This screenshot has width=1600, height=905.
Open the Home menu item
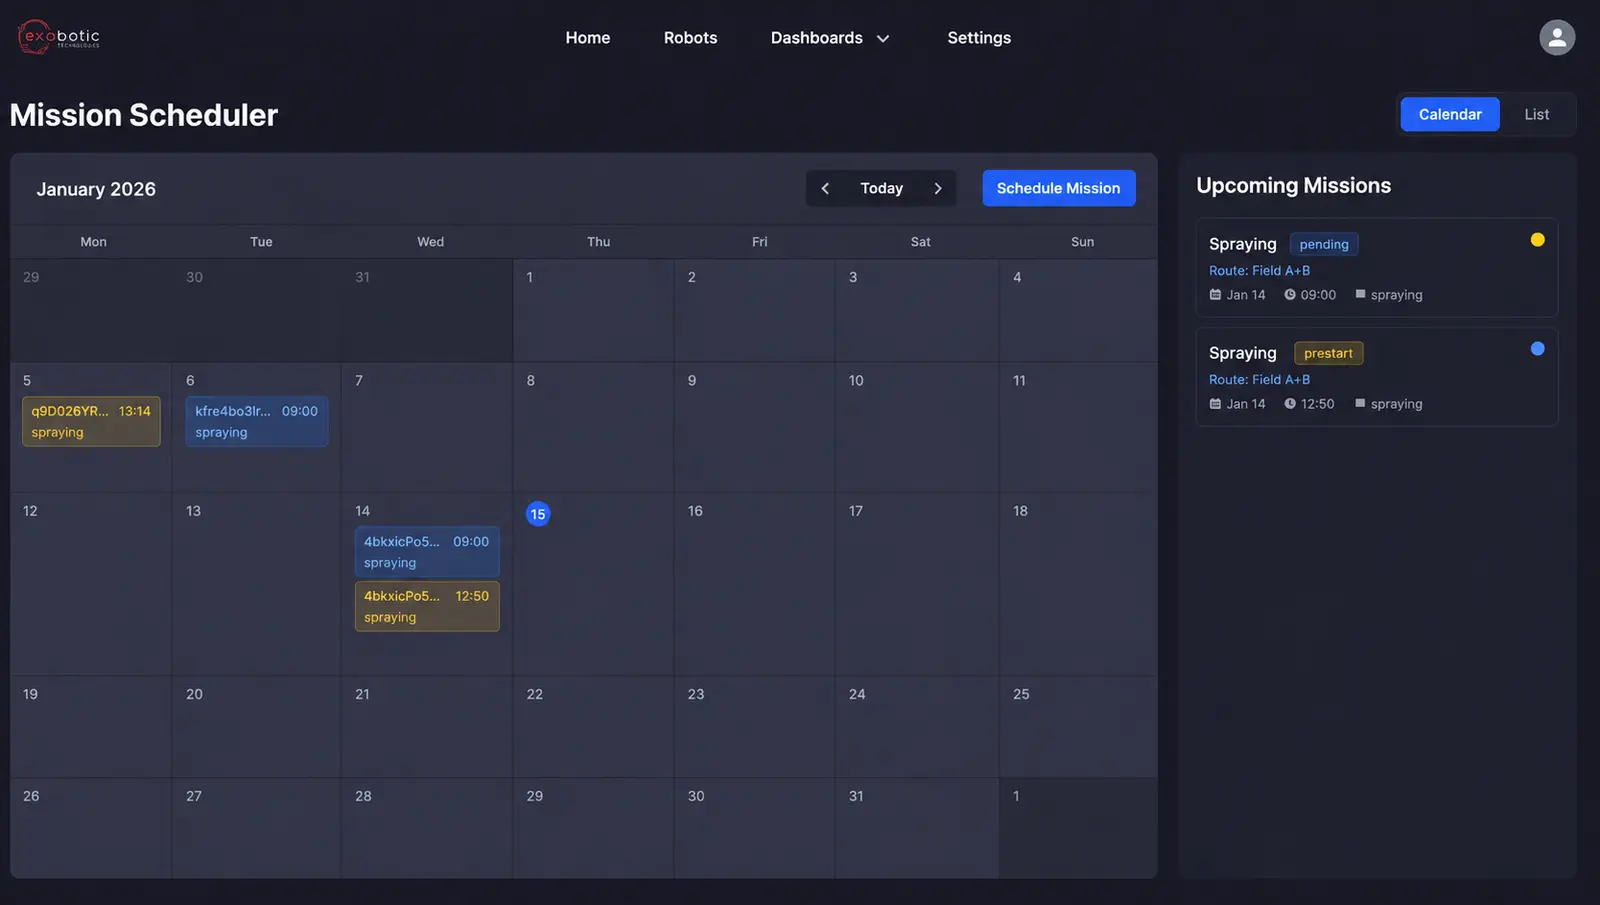tap(588, 38)
